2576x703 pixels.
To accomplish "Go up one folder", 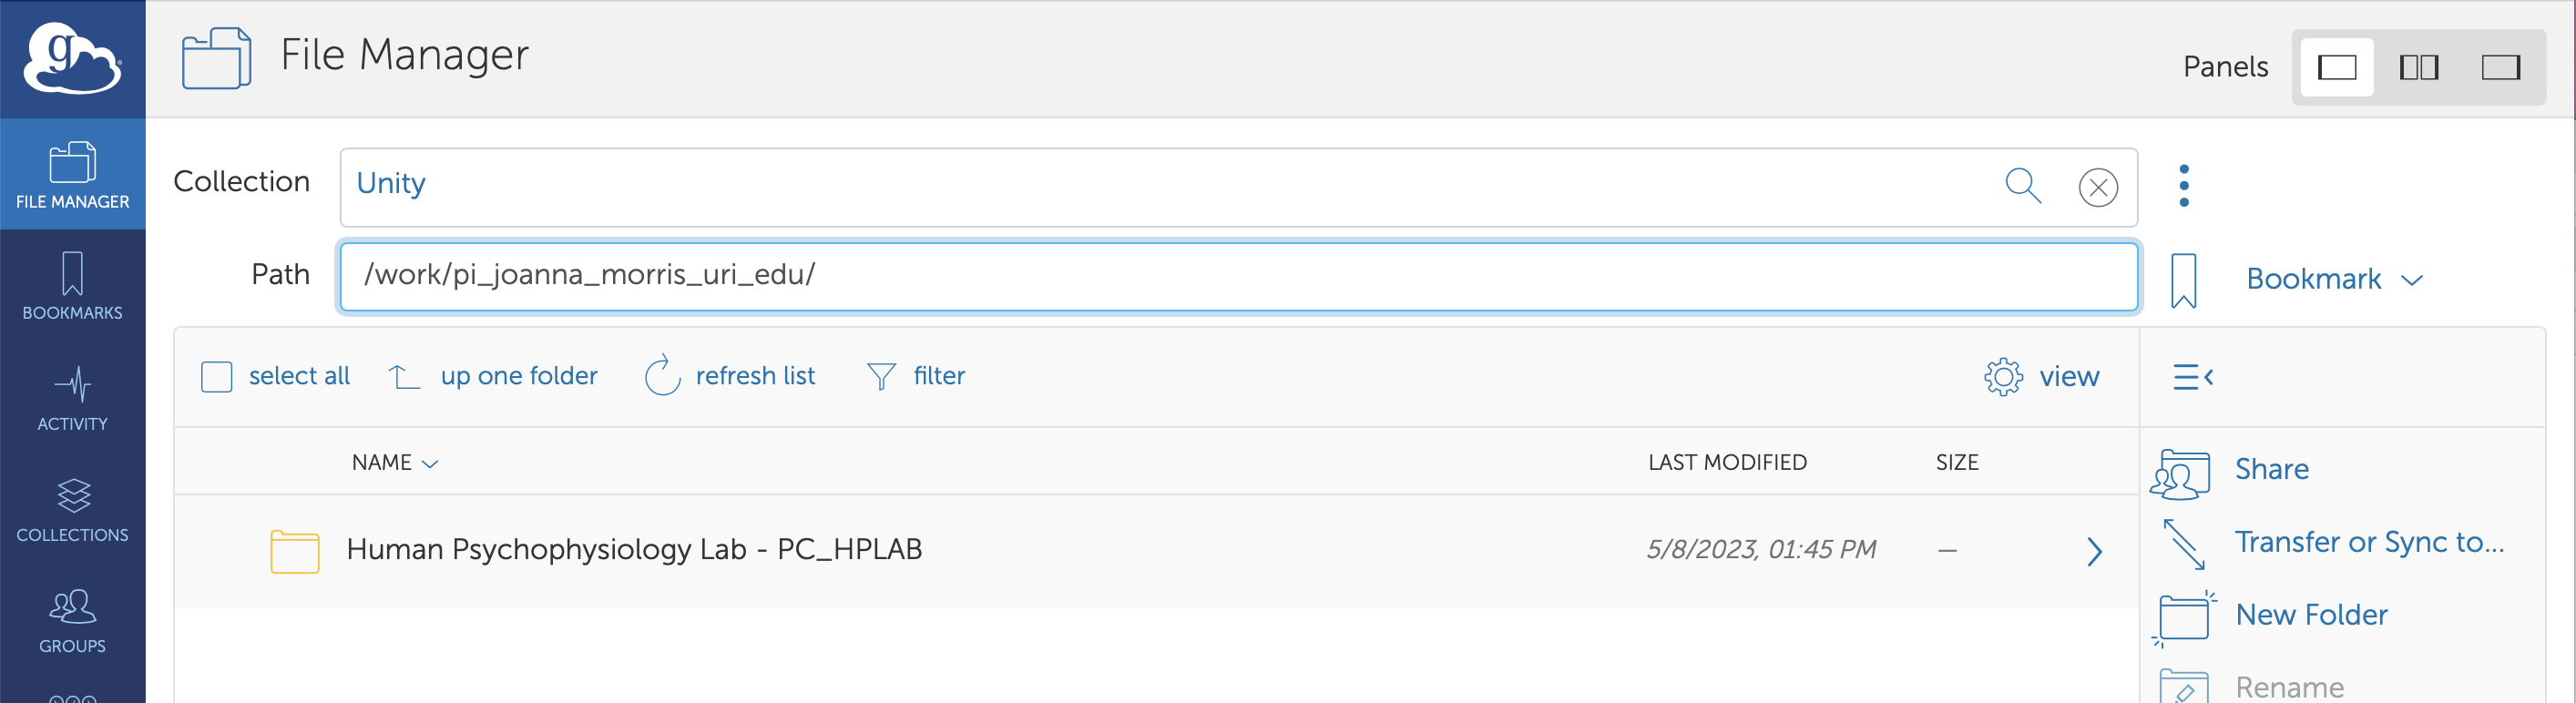I will [x=493, y=377].
